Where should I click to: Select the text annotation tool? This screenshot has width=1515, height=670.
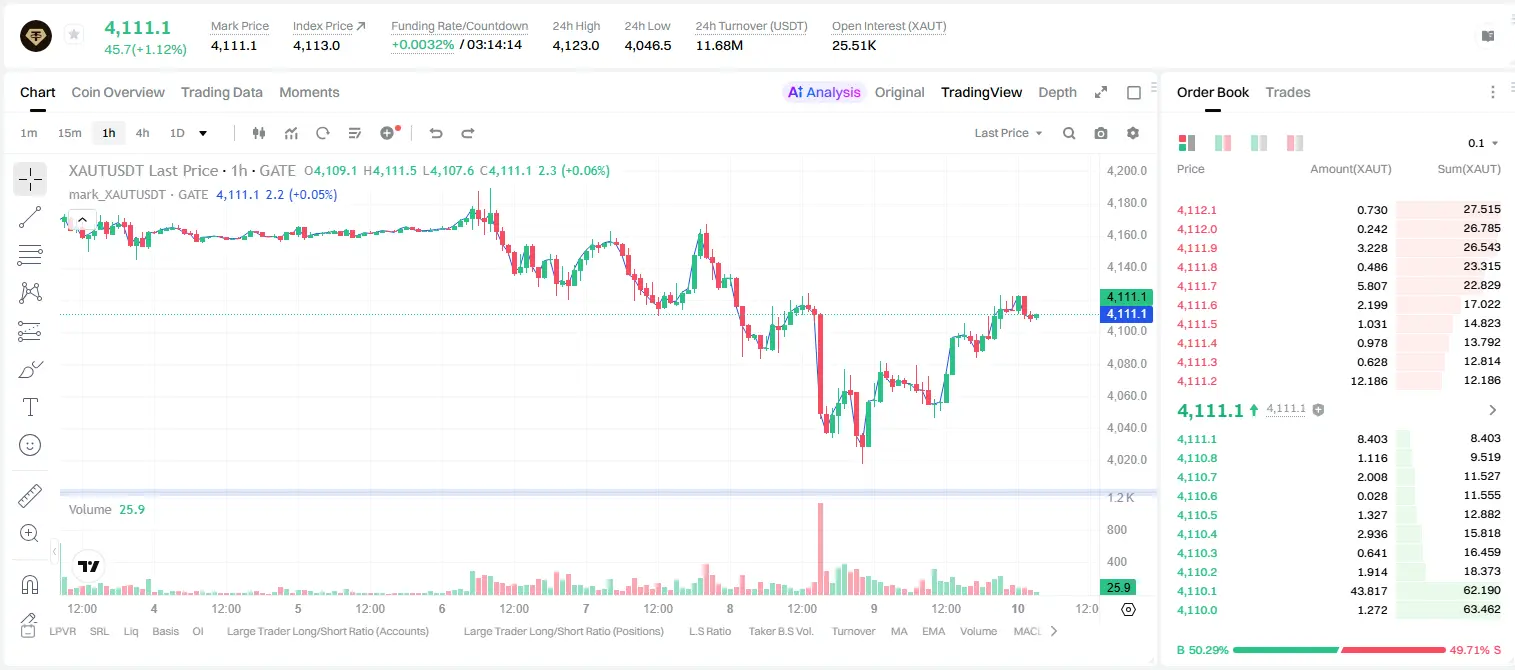[30, 407]
